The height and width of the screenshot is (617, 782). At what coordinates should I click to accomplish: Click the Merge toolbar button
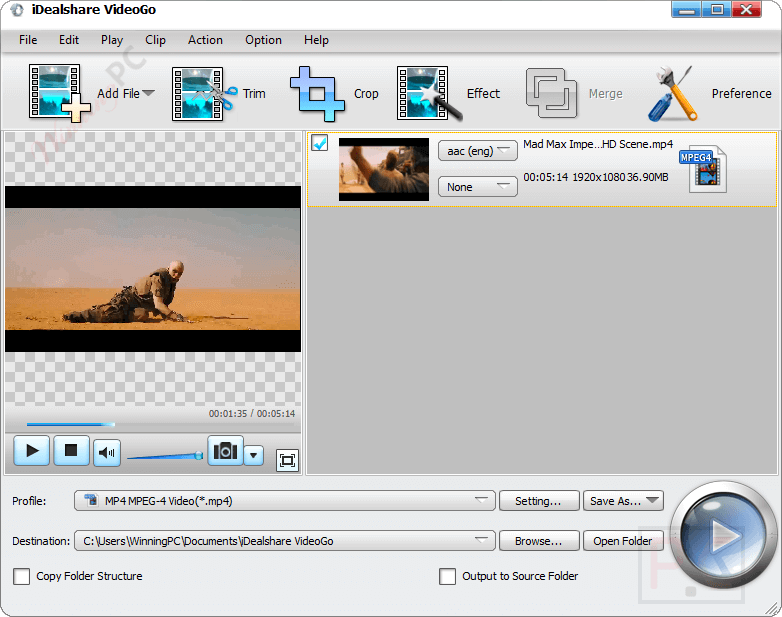click(x=574, y=93)
